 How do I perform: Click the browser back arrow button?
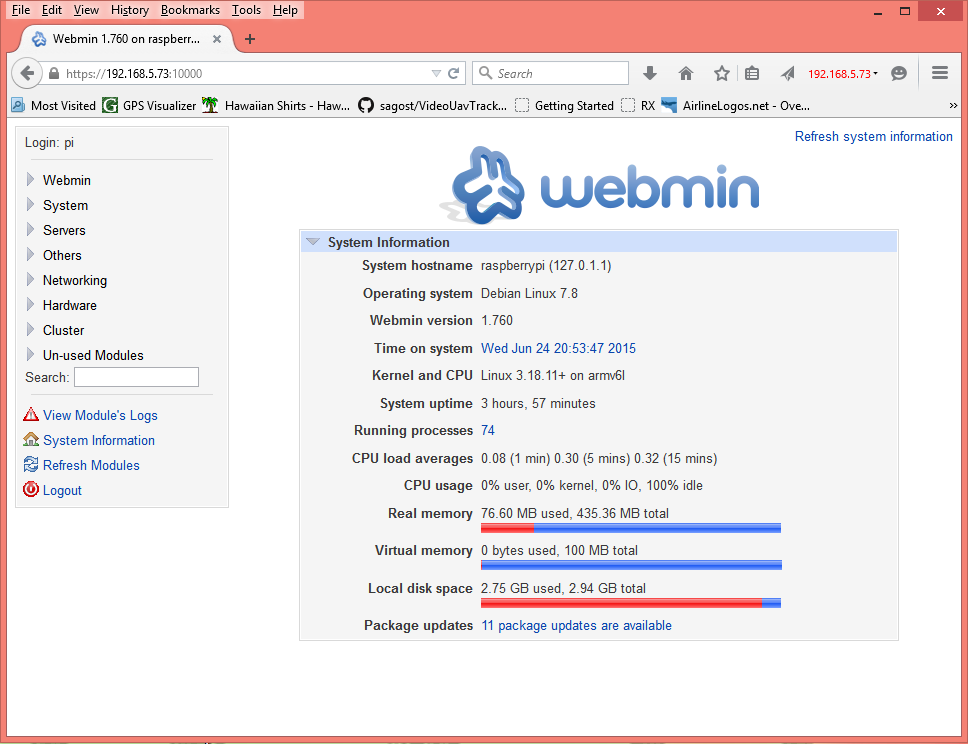click(x=27, y=73)
